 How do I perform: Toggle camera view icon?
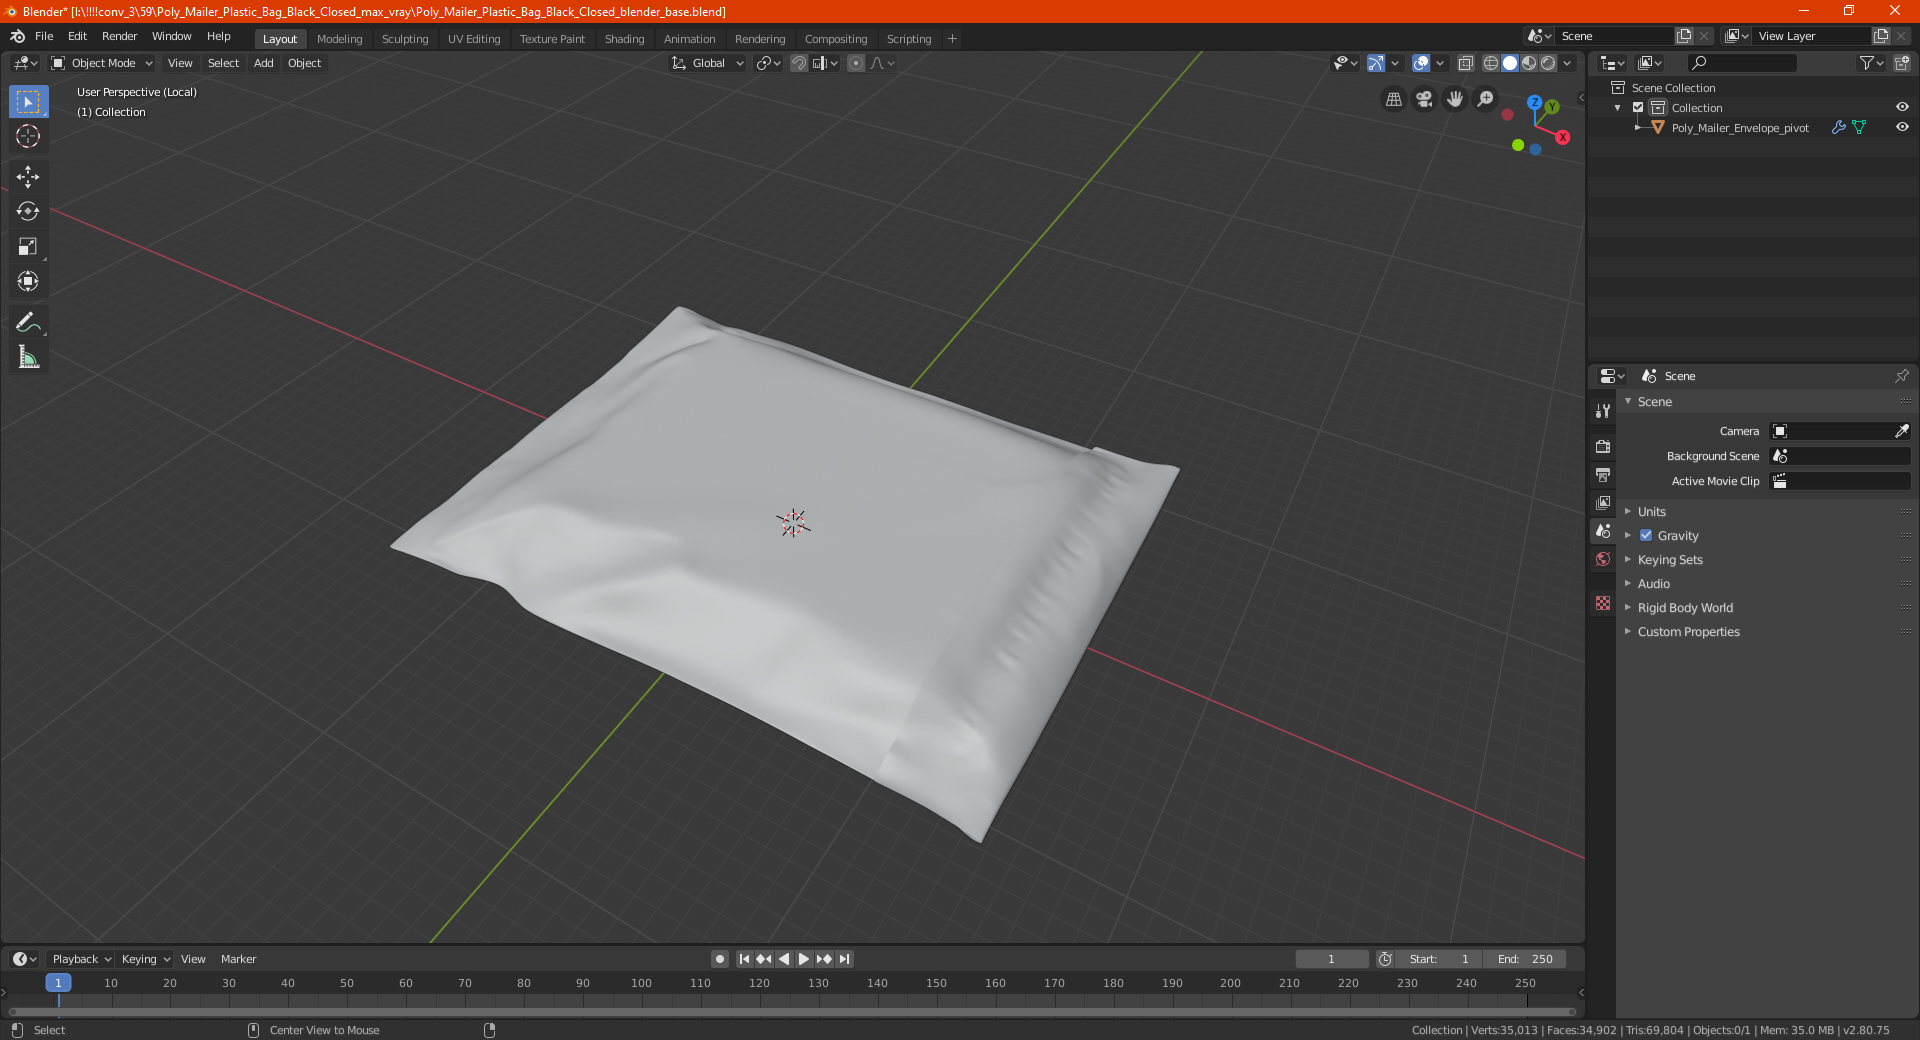coord(1424,99)
